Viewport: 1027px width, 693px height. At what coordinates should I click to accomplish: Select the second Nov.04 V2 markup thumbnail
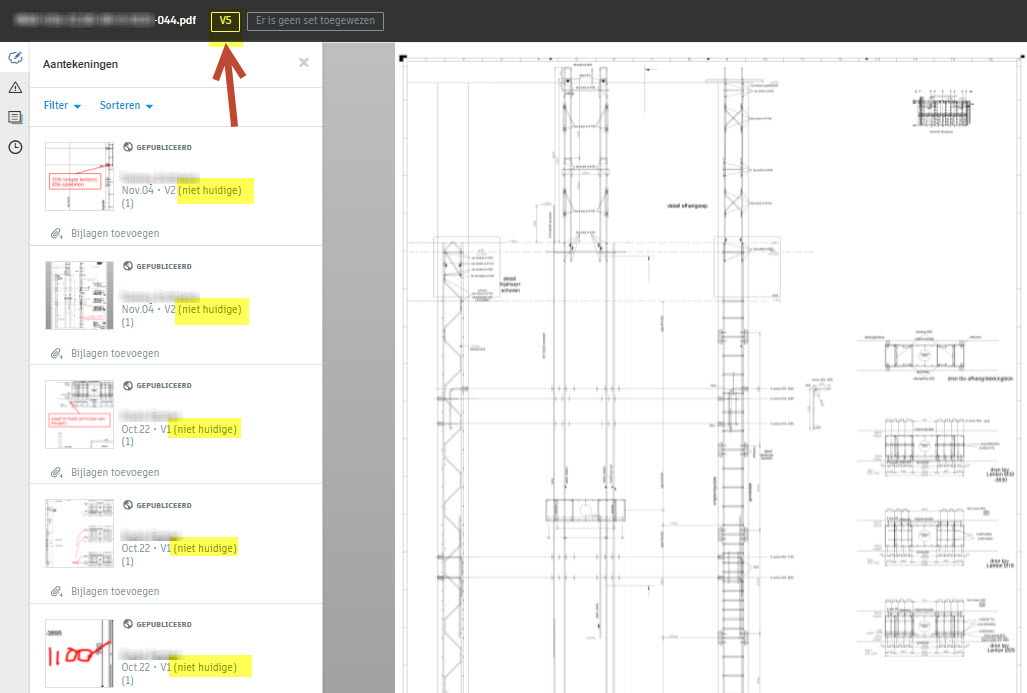[79, 295]
